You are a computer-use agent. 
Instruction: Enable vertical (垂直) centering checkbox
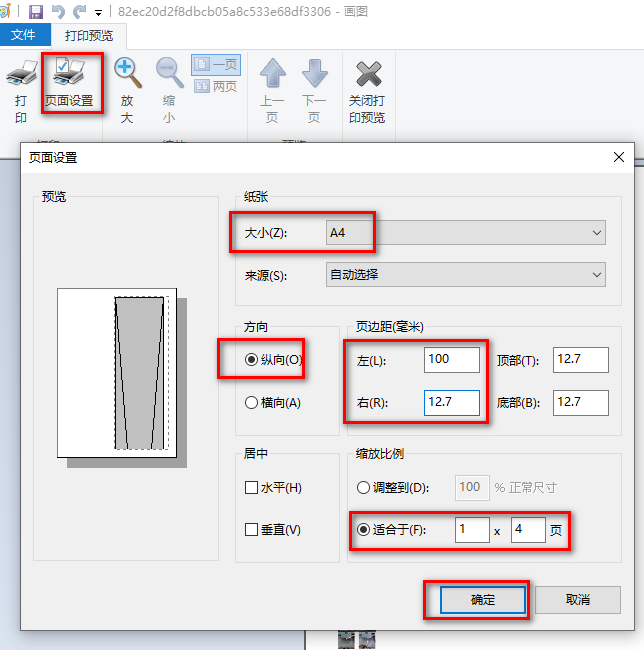(x=252, y=529)
